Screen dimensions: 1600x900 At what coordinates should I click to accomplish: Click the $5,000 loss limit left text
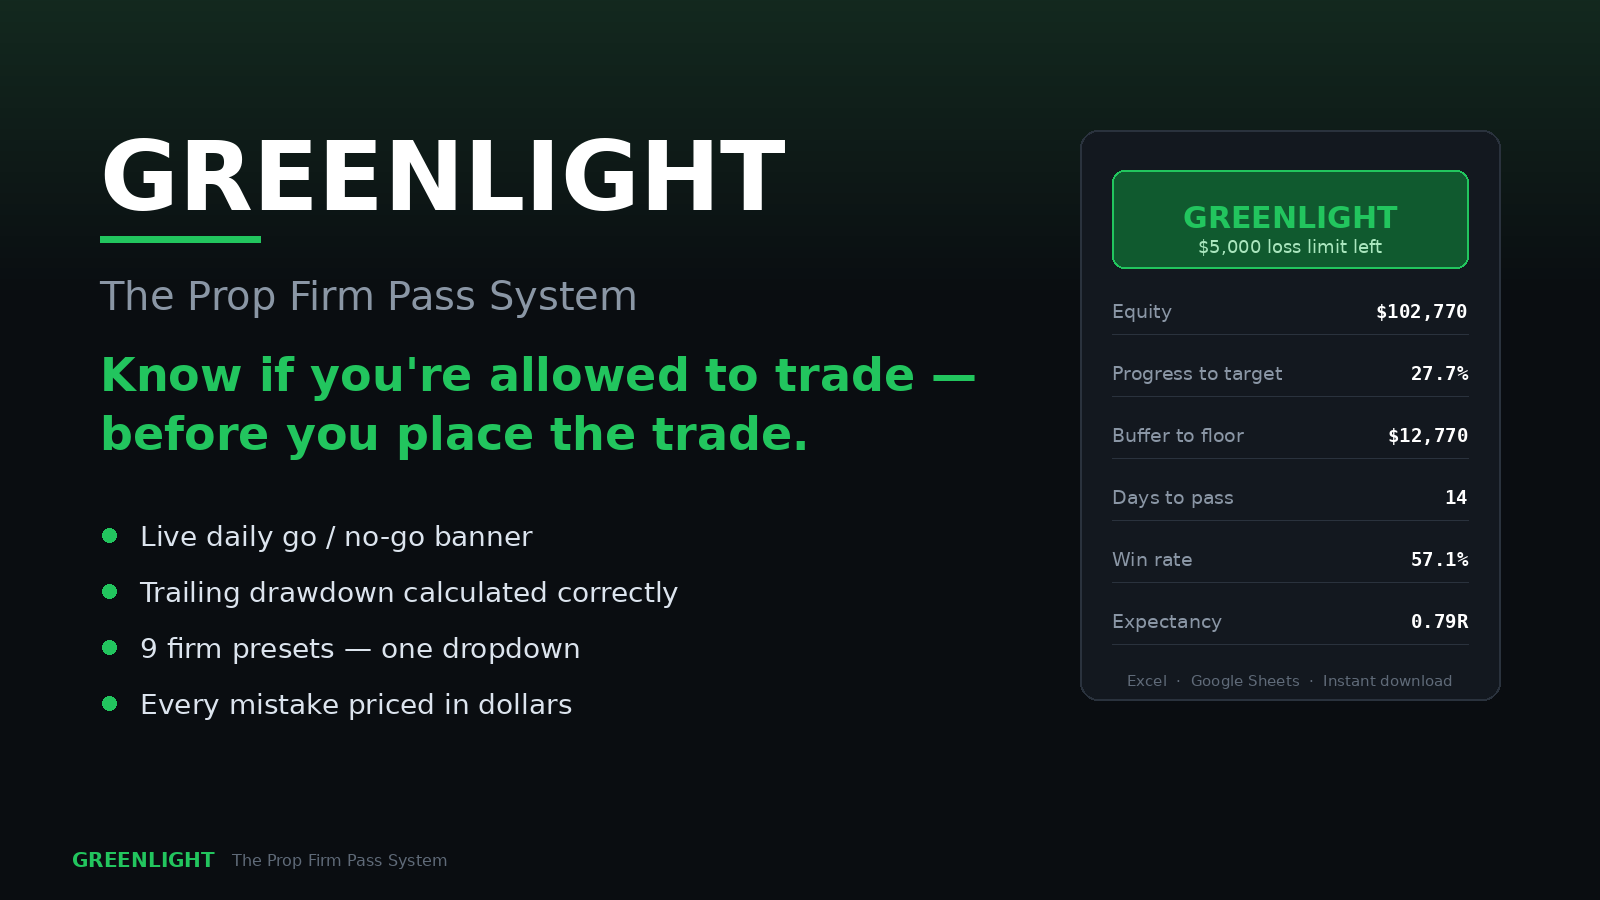pos(1290,247)
